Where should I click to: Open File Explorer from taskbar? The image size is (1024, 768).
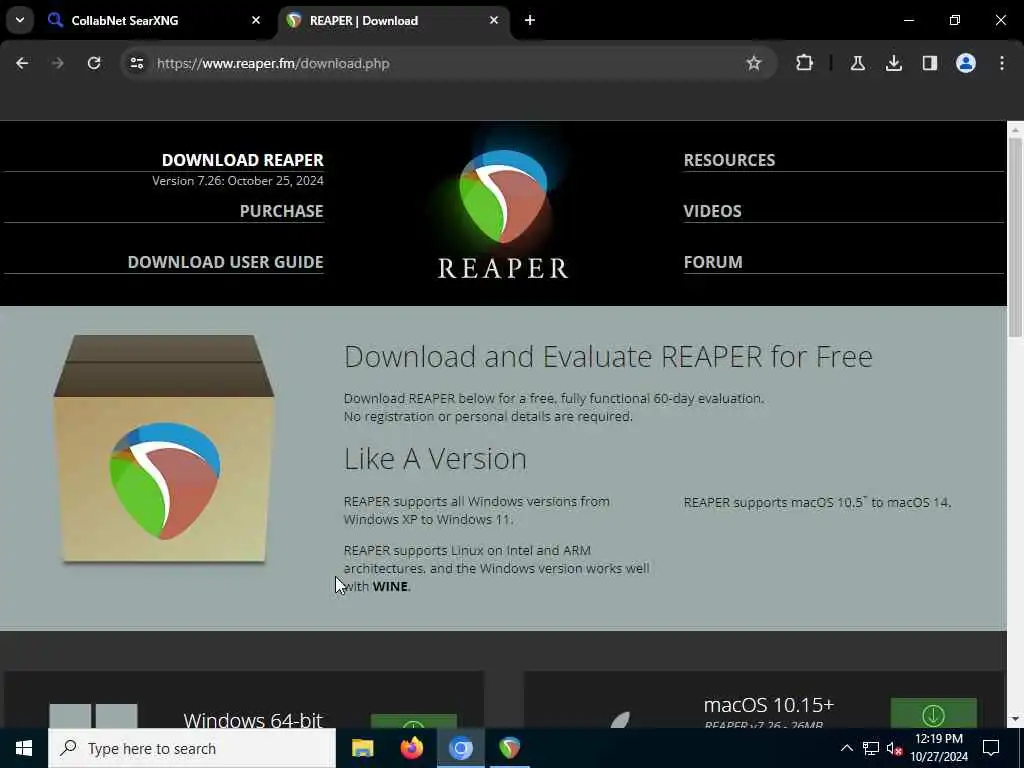[x=362, y=748]
